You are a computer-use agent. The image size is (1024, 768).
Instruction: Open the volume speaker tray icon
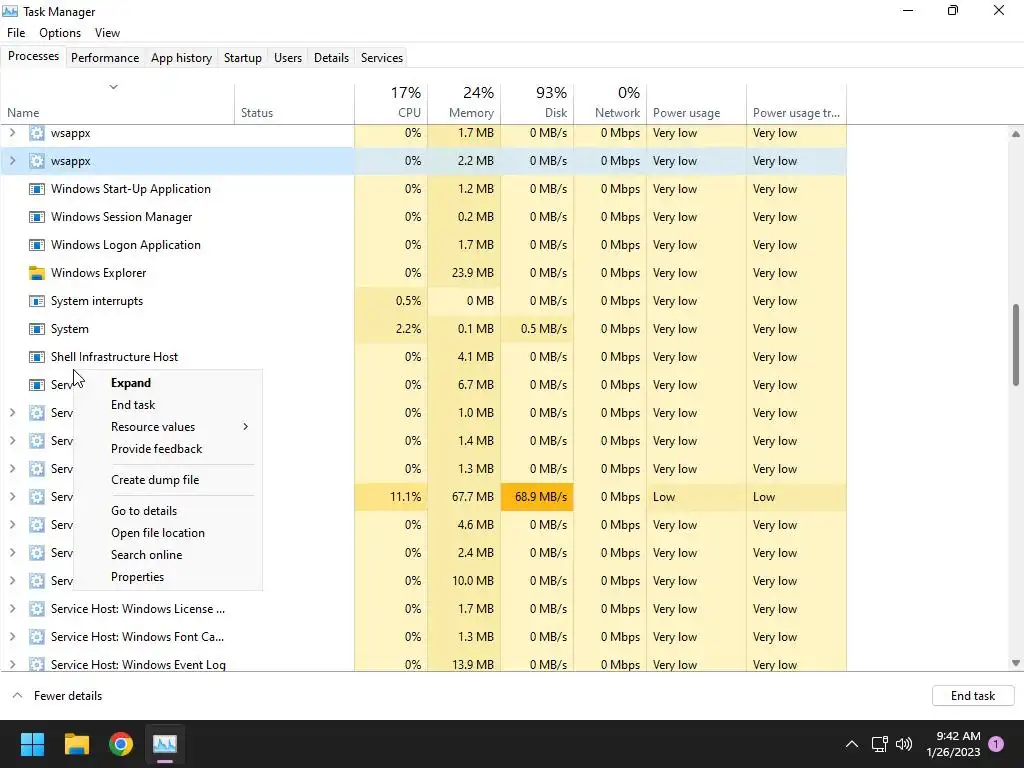[x=904, y=744]
